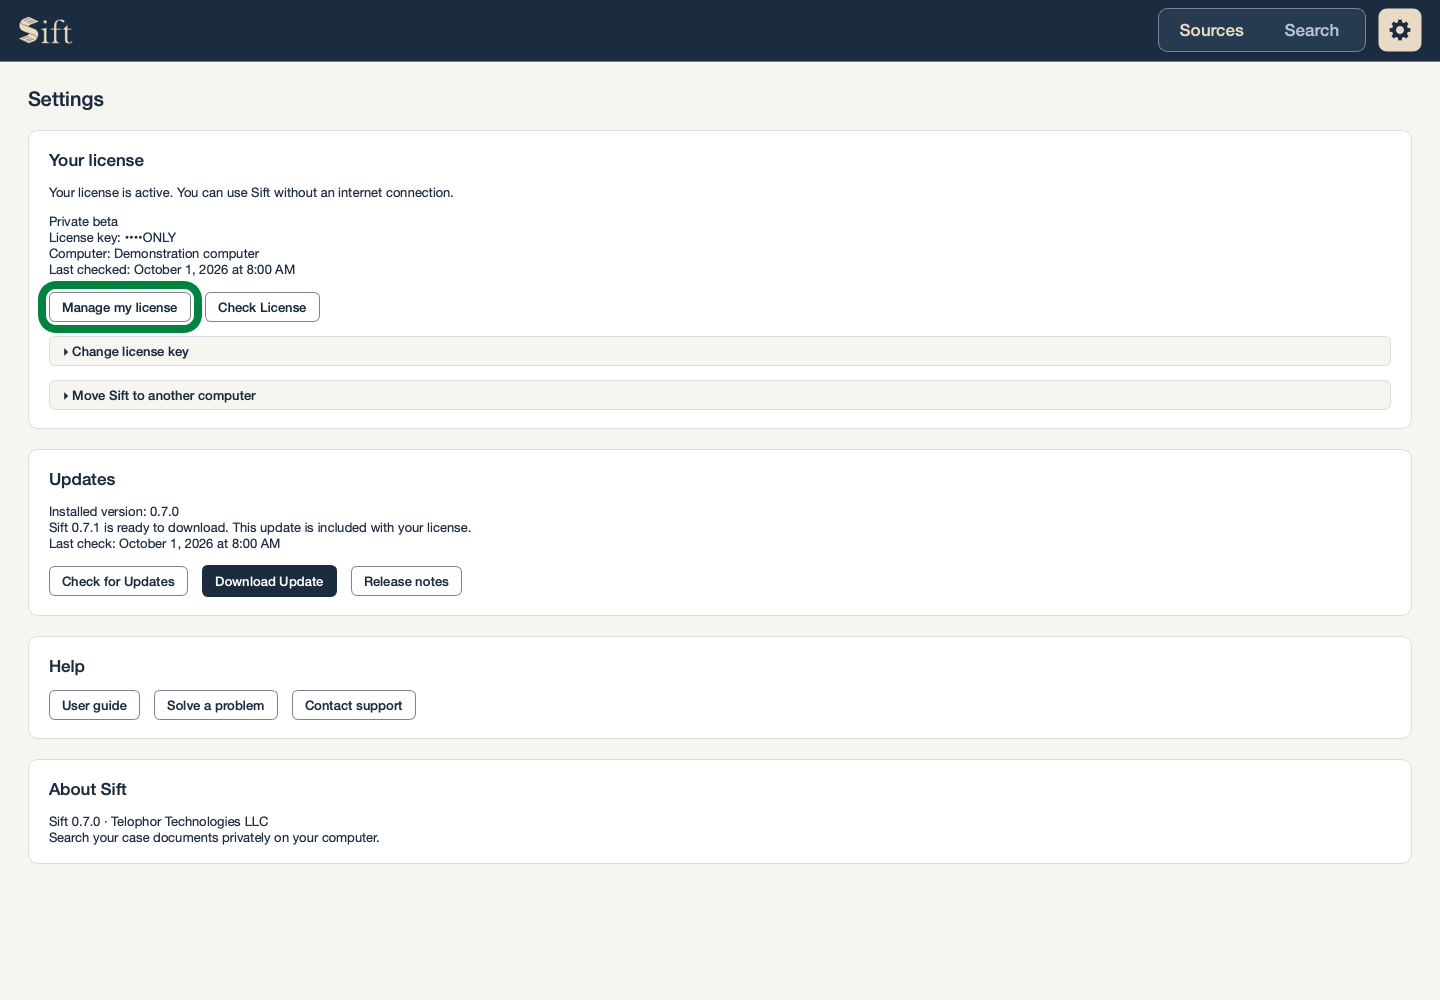Click 'Computer: Demonstration computer' text
The height and width of the screenshot is (1000, 1440).
click(154, 254)
